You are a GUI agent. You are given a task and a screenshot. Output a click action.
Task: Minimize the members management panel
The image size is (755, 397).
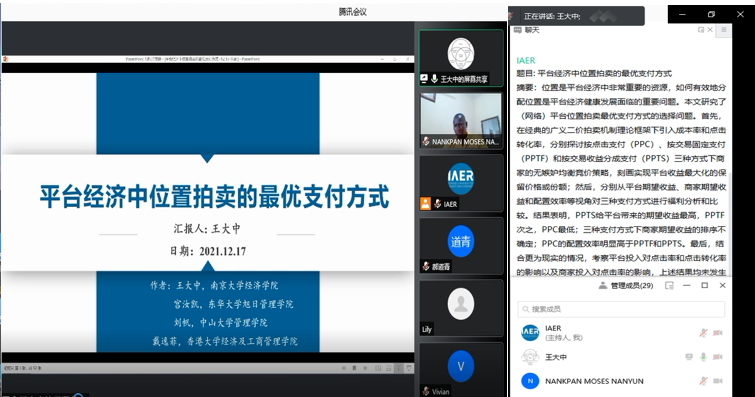click(687, 286)
